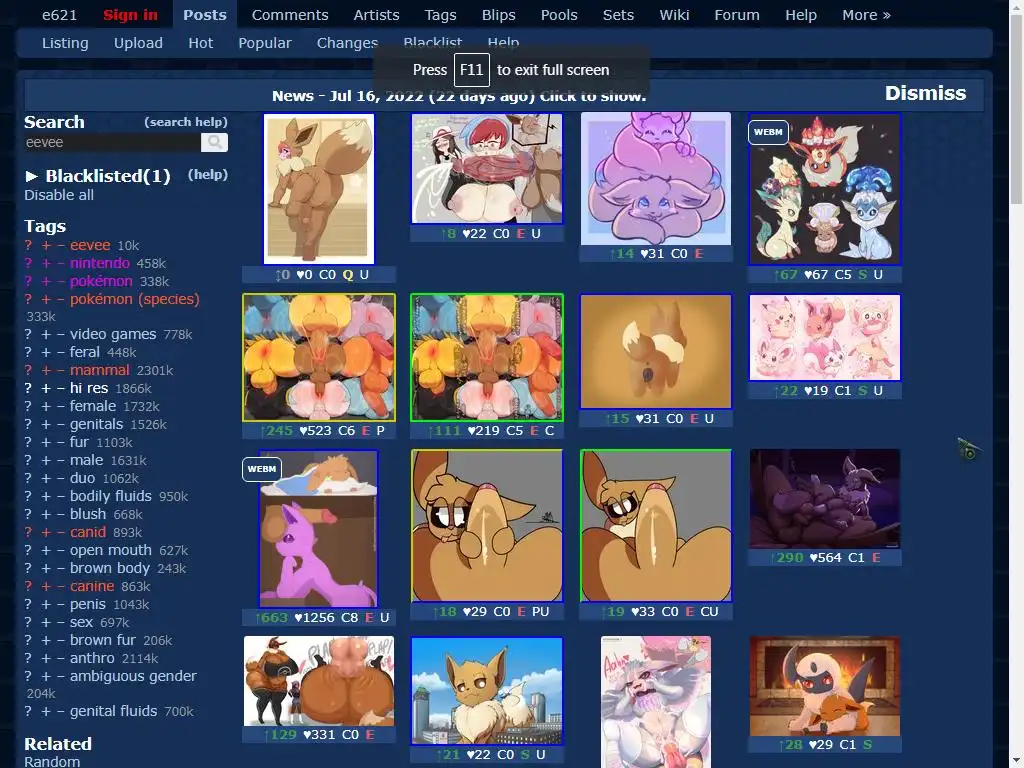Image resolution: width=1024 pixels, height=768 pixels.
Task: Click the Sign in link
Action: [x=130, y=15]
